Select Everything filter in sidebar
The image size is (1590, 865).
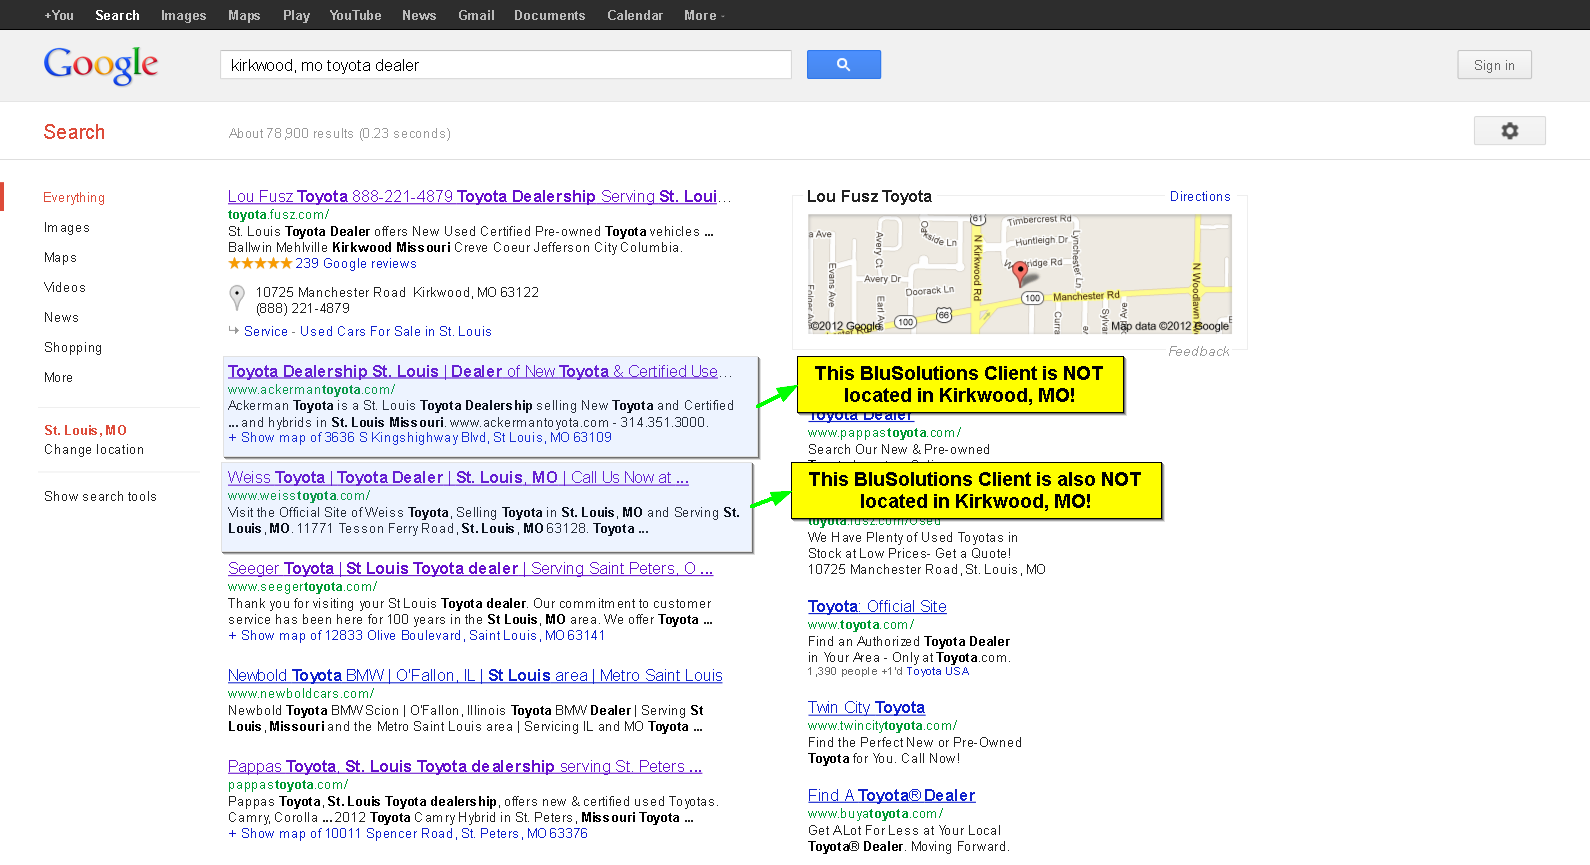pyautogui.click(x=74, y=198)
